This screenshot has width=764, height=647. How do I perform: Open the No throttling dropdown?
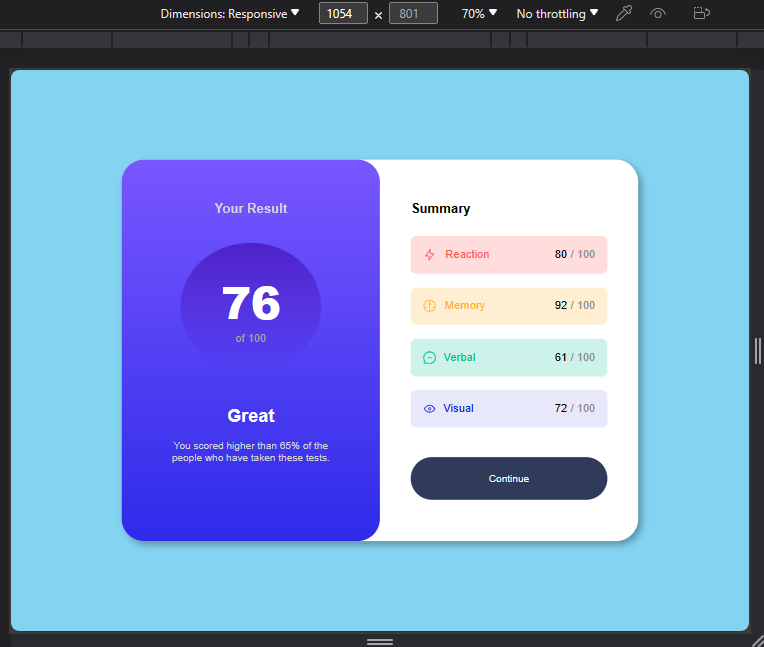pyautogui.click(x=557, y=14)
